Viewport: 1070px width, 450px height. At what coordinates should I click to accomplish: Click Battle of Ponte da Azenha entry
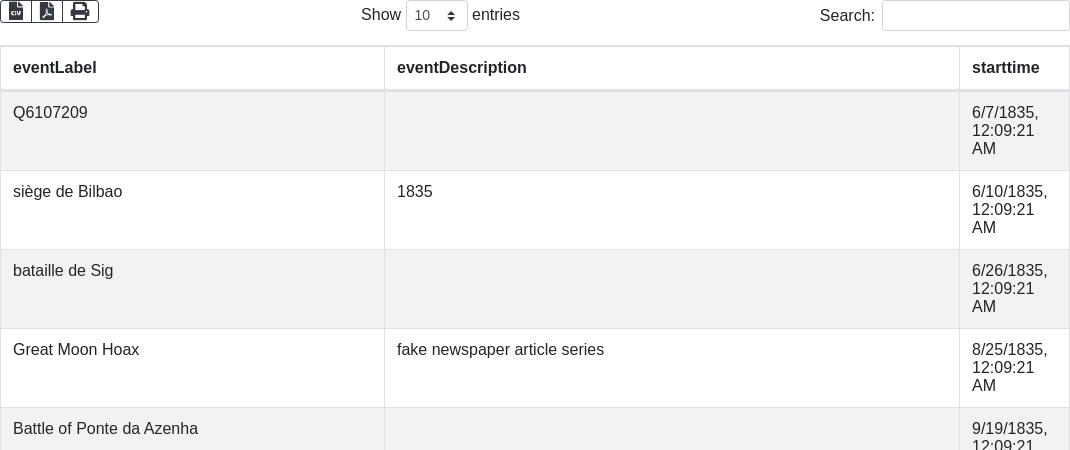click(x=105, y=429)
